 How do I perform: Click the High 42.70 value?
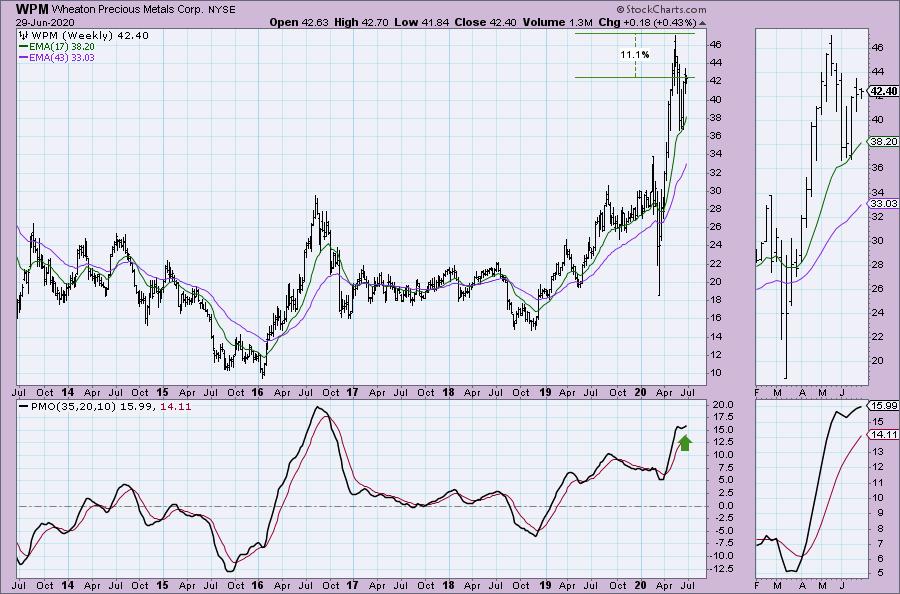coord(361,22)
